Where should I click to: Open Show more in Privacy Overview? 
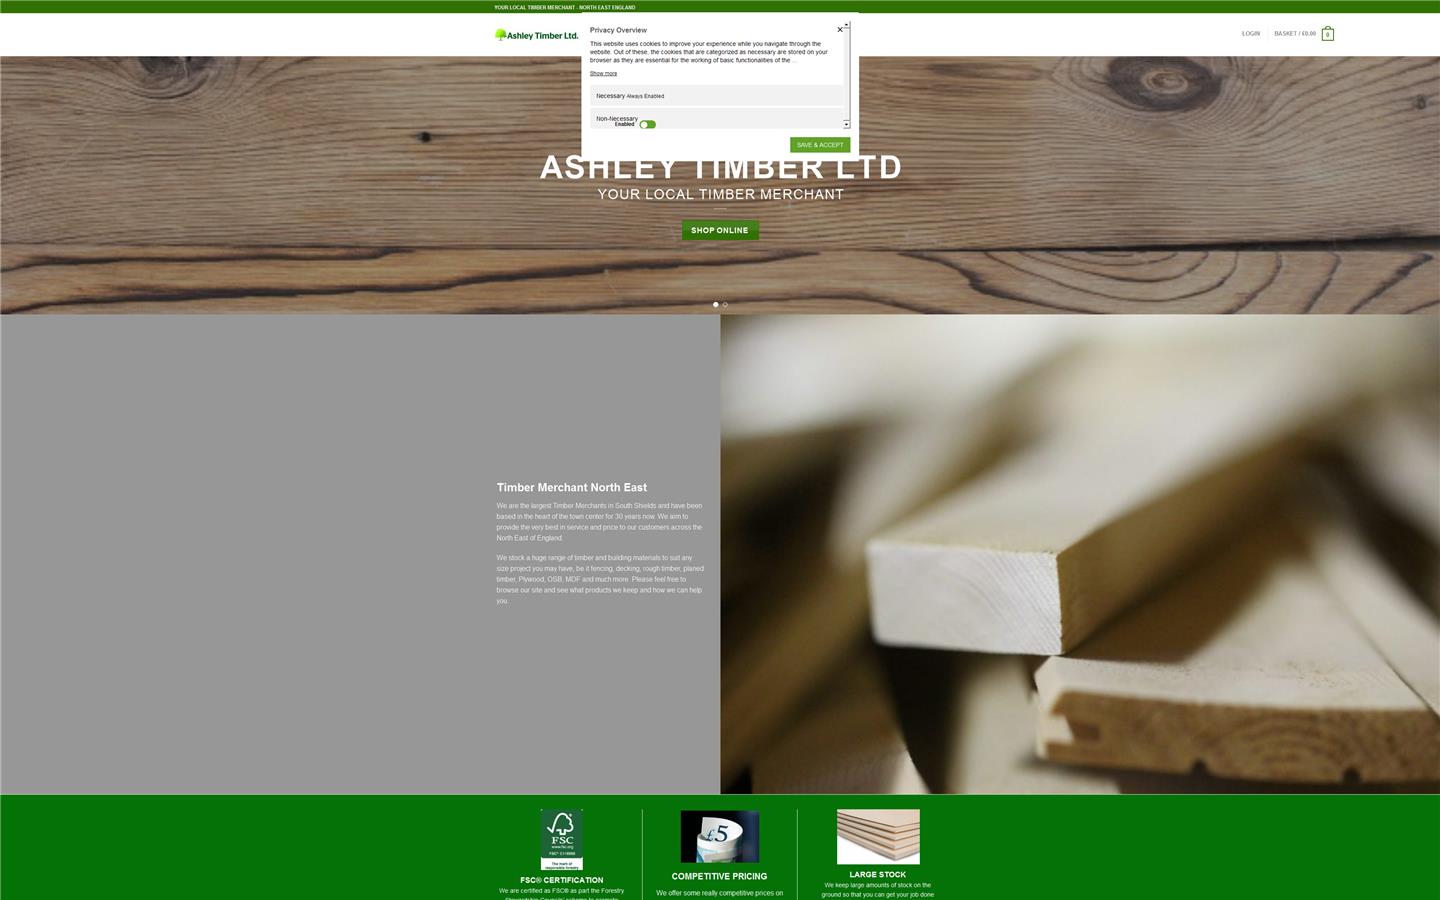603,73
